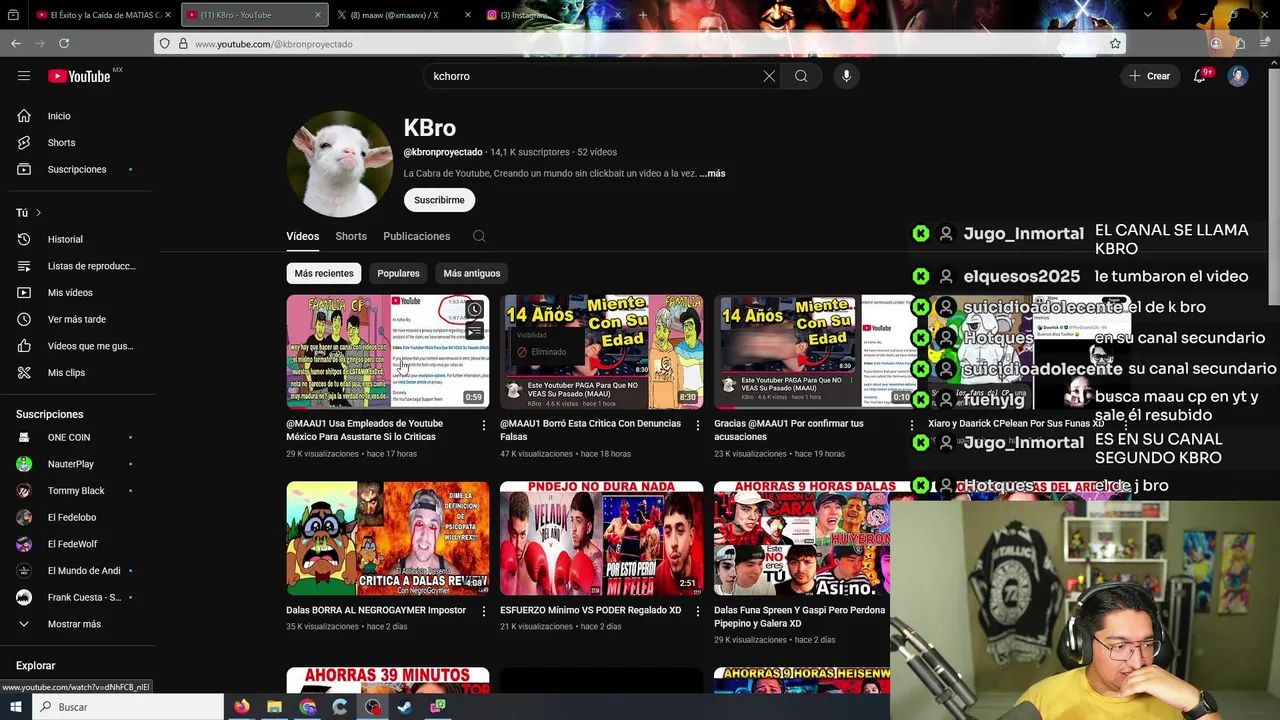
Task: Open options menu for Dalas BORRA AL NEGROGAYMER video
Action: [x=484, y=611]
